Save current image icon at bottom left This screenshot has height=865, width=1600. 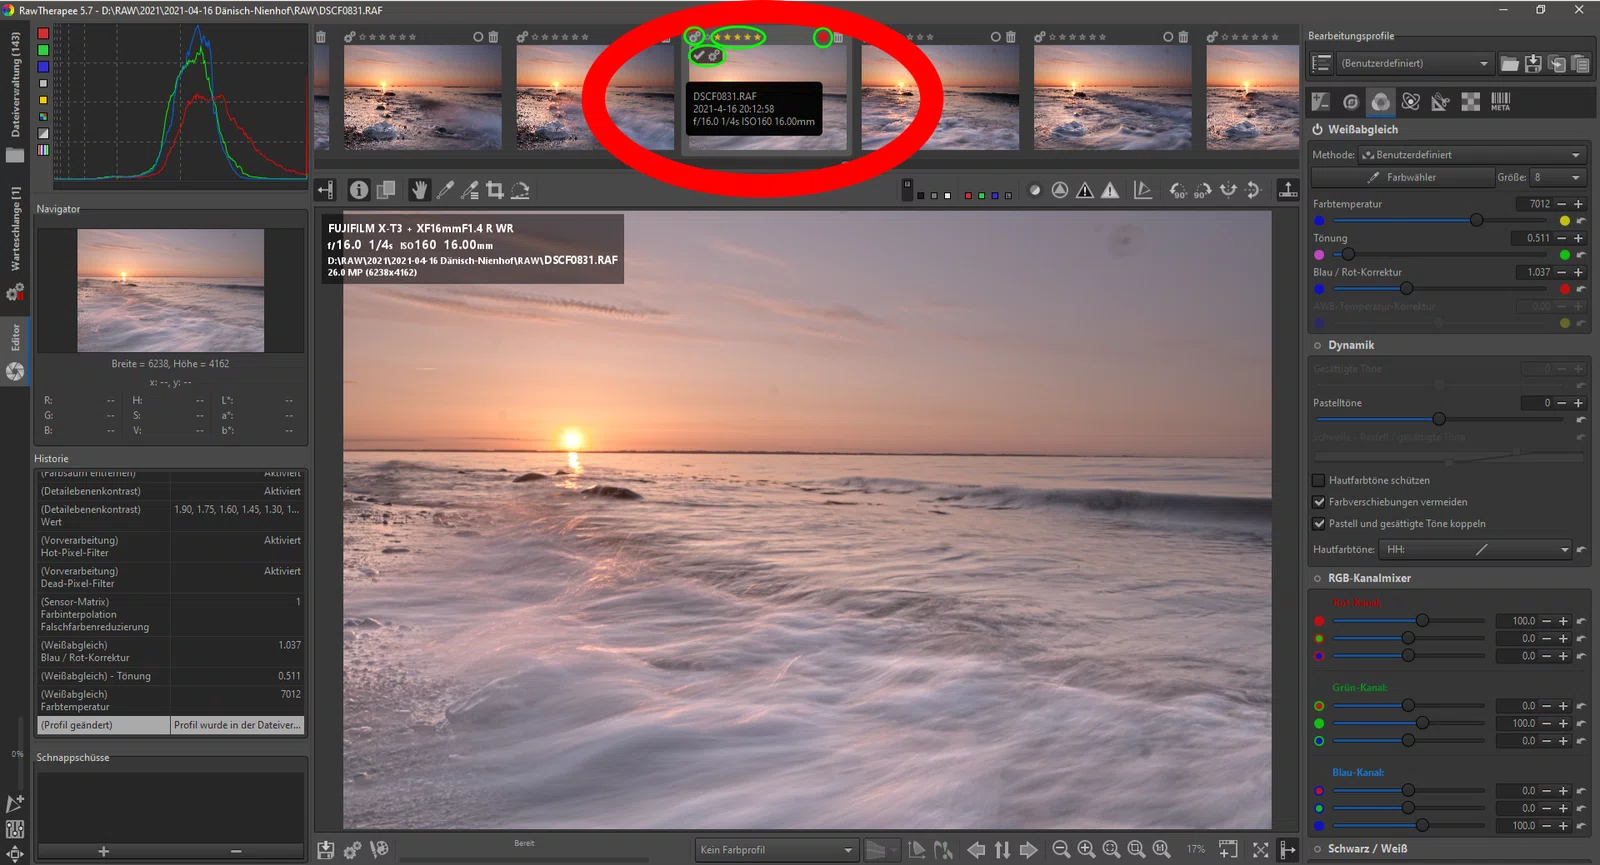pyautogui.click(x=326, y=850)
